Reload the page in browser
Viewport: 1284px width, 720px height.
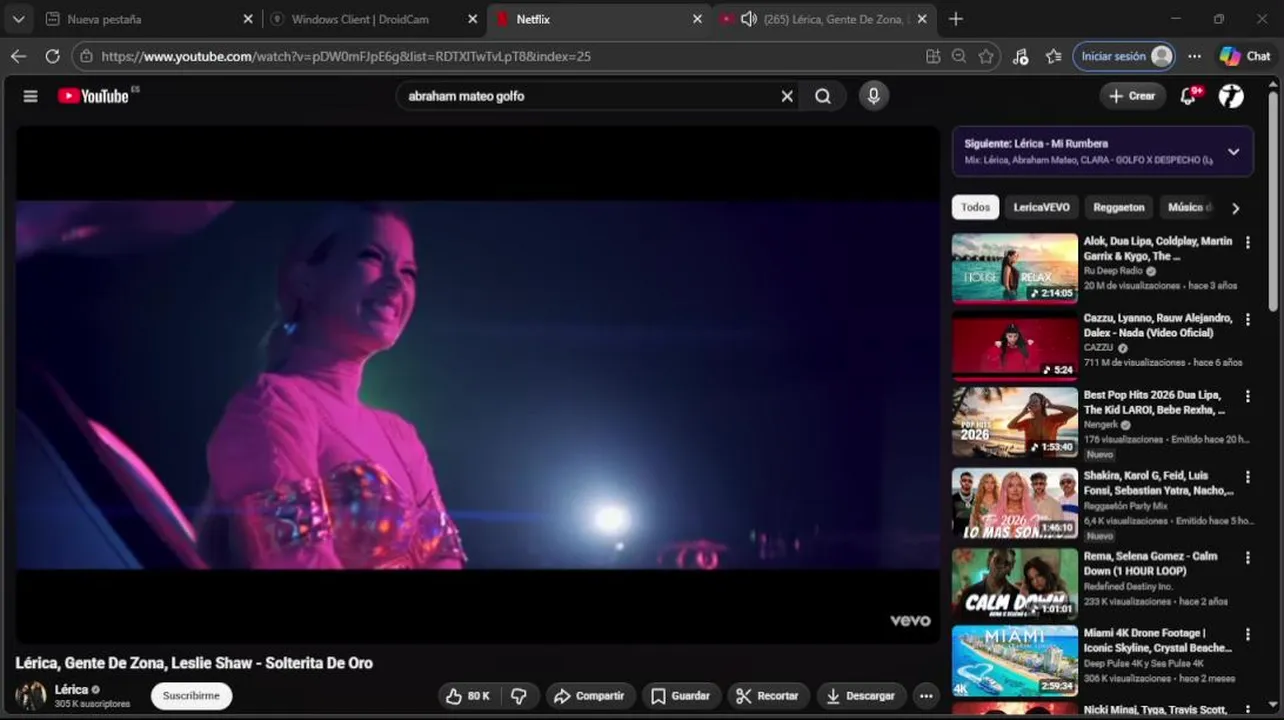tap(52, 56)
